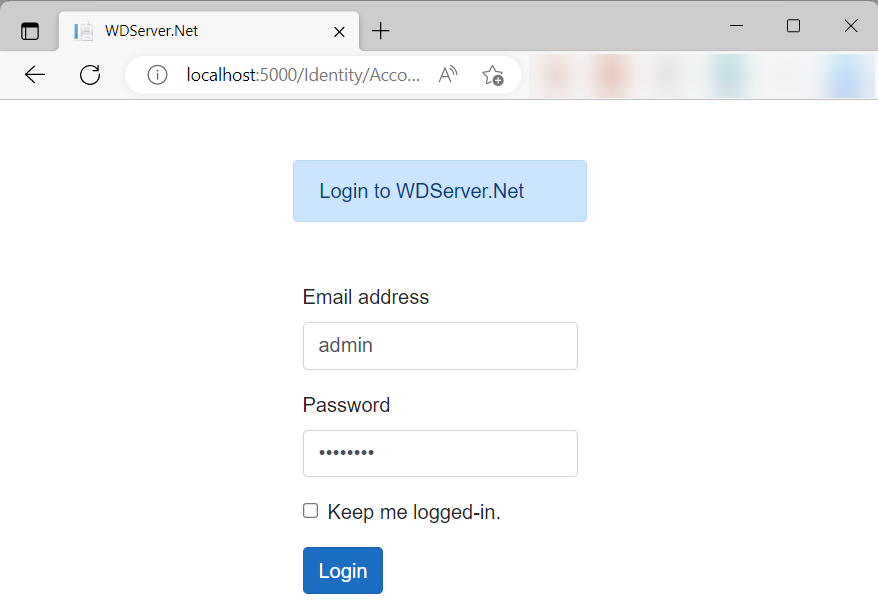Image resolution: width=878 pixels, height=615 pixels.
Task: Click the localhost:5000 address bar URL
Action: [303, 74]
